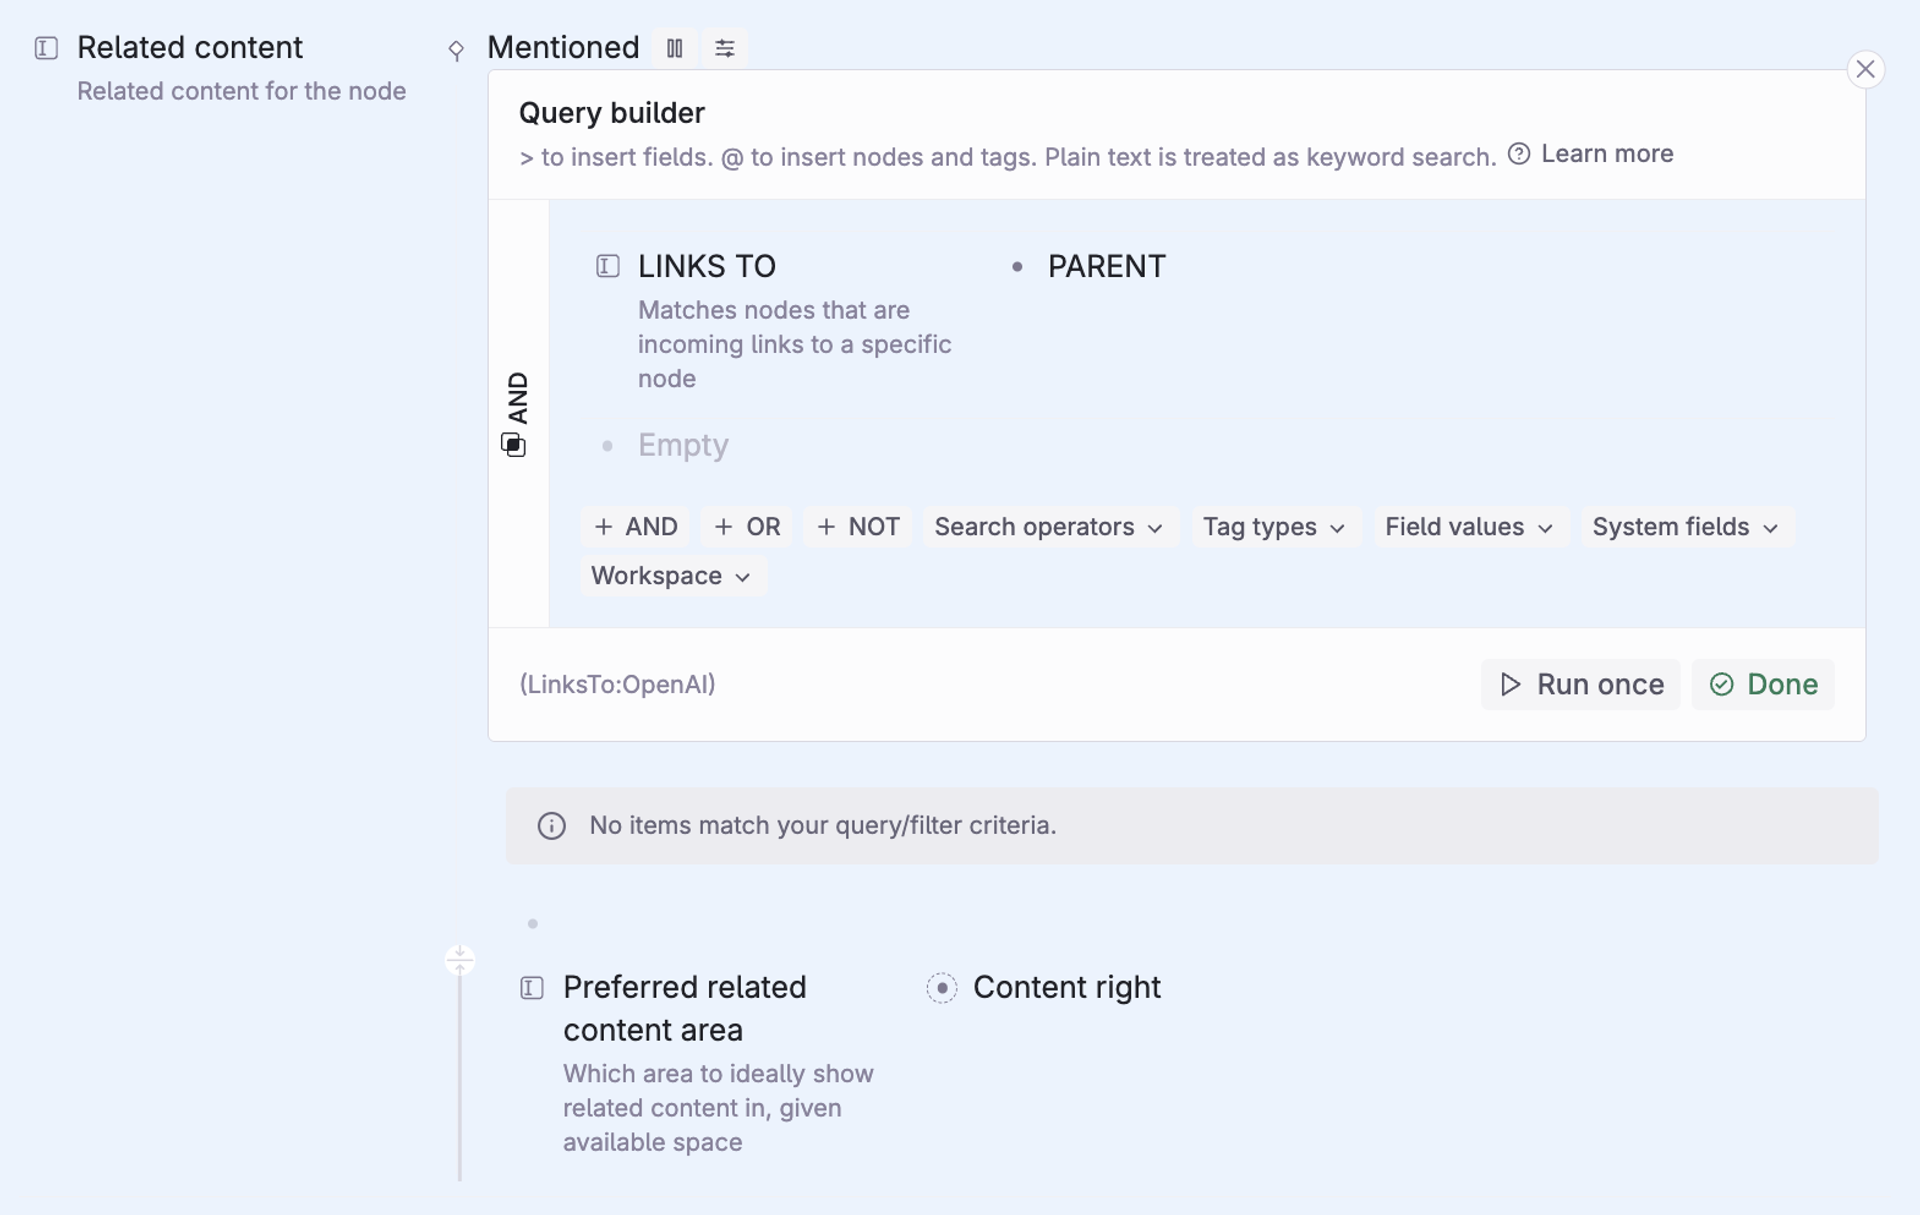Click the Empty query placeholder row
Image resolution: width=1920 pixels, height=1215 pixels.
683,445
